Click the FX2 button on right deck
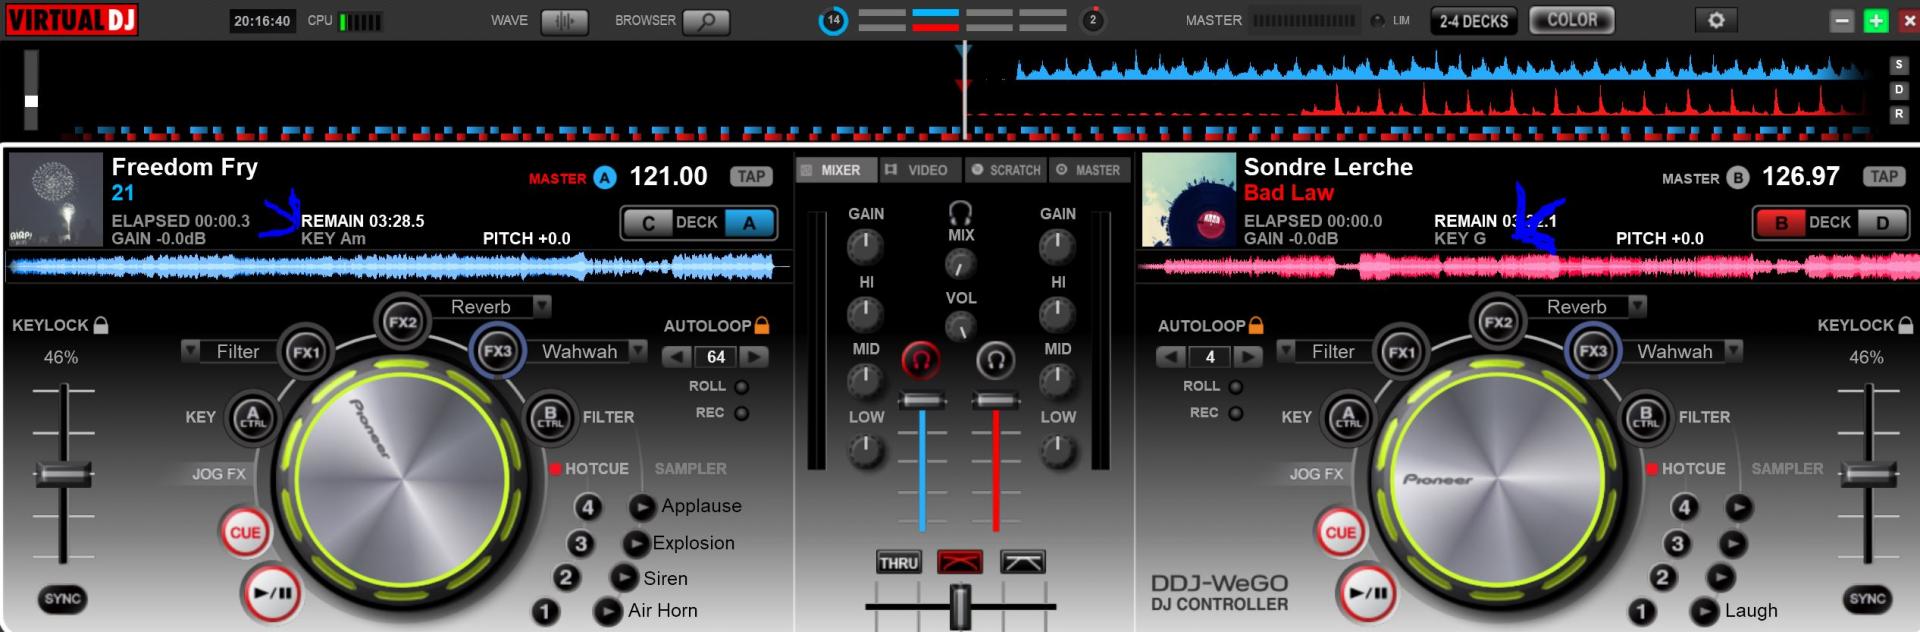This screenshot has width=1920, height=632. 1498,322
